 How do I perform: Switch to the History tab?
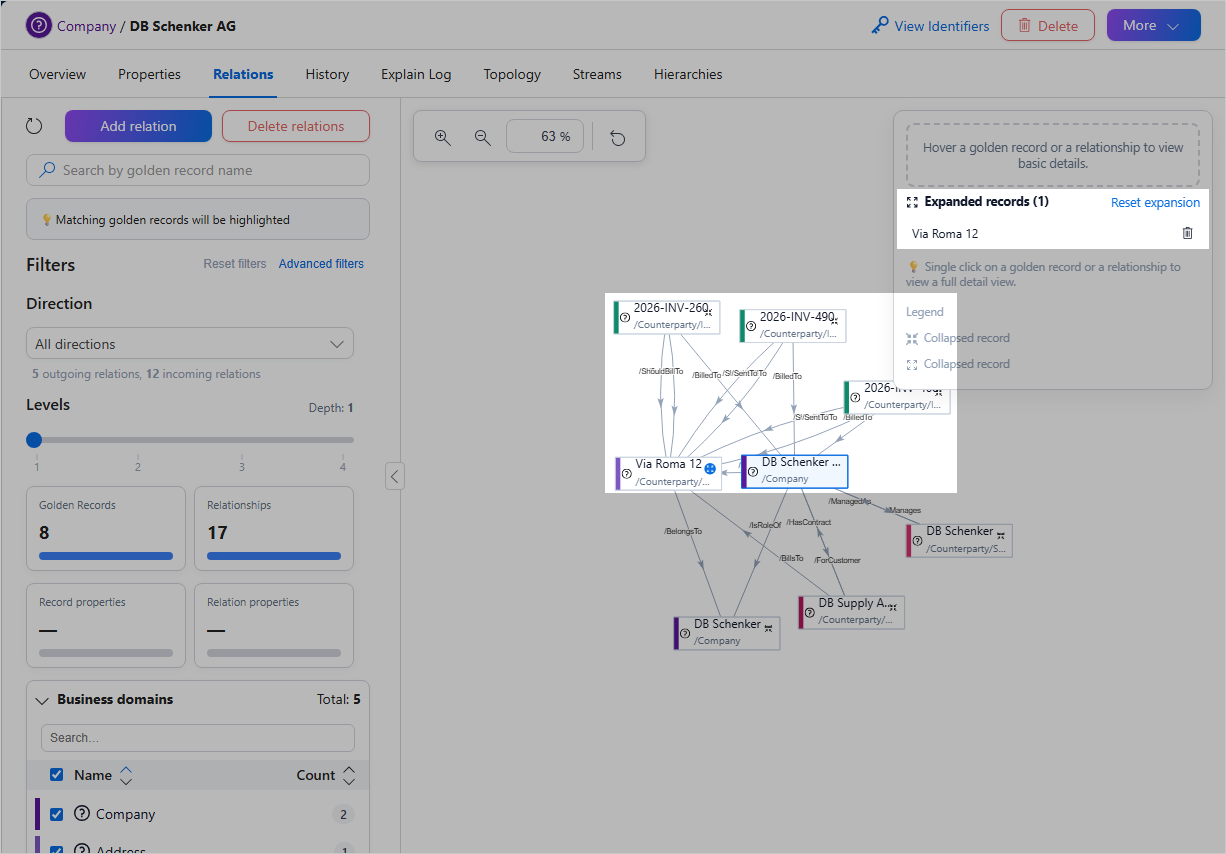(x=327, y=74)
